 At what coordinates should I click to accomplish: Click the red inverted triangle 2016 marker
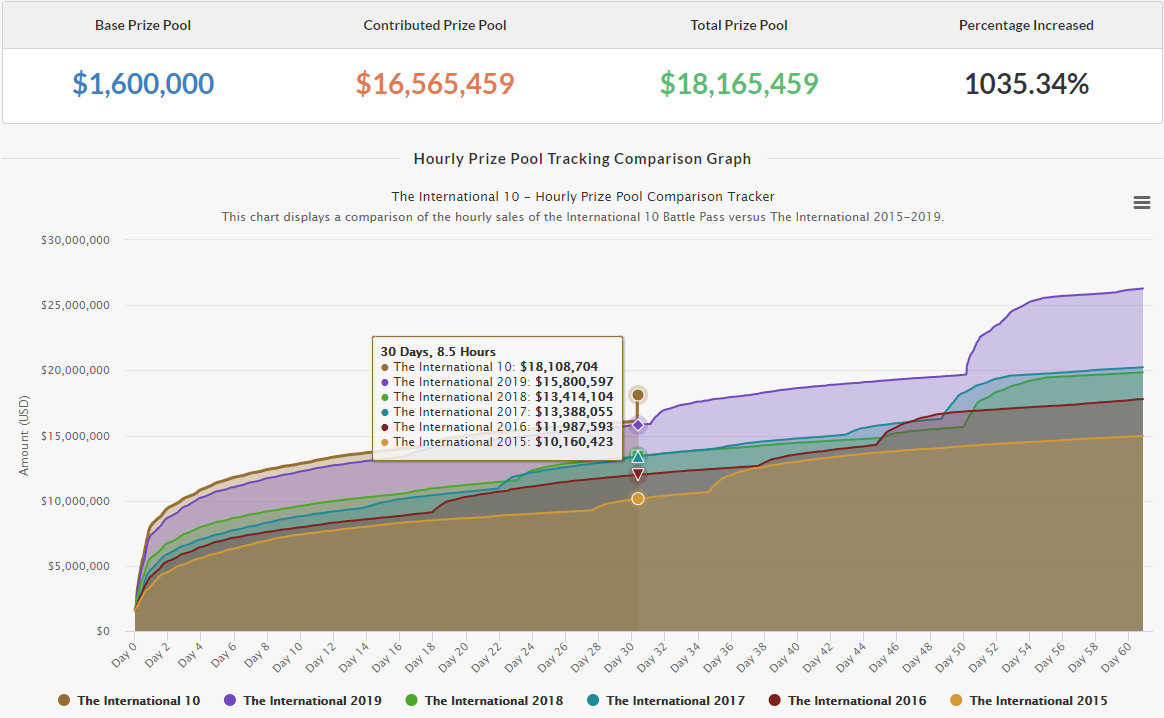pos(638,474)
